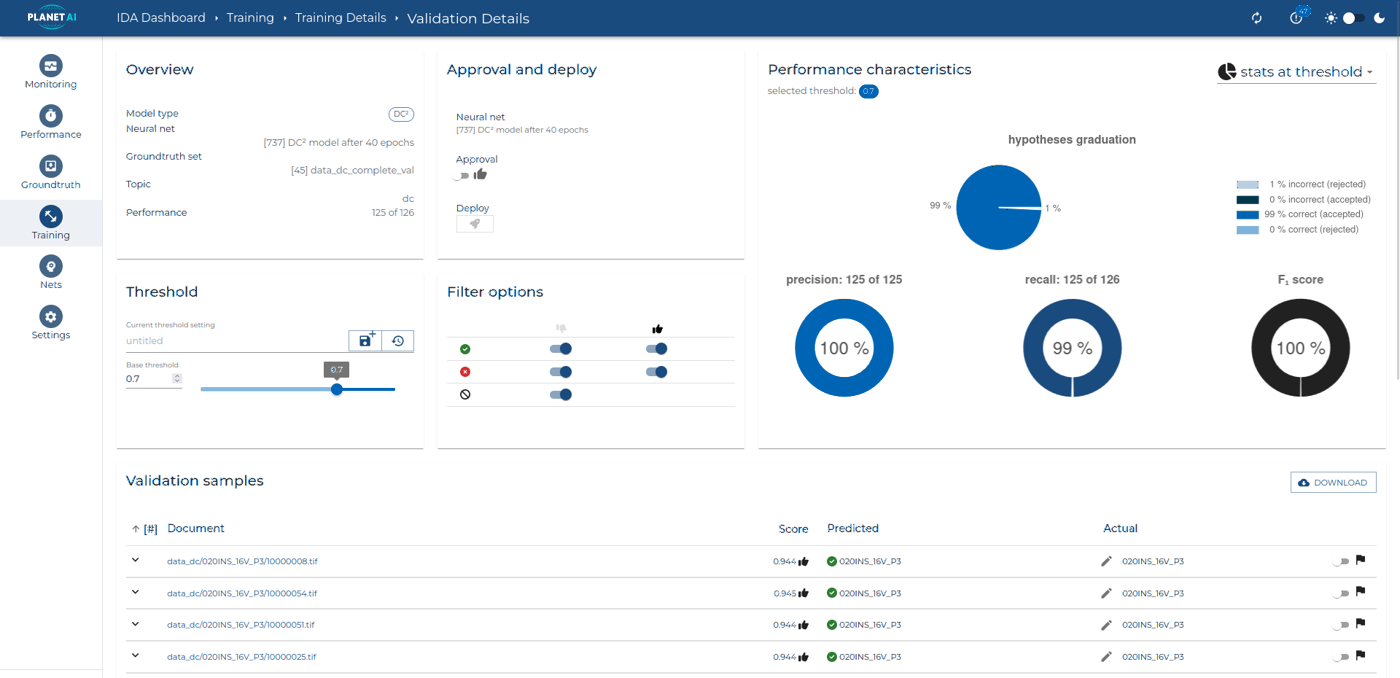Click the DOWNLOAD button
This screenshot has width=1400, height=678.
pos(1333,483)
